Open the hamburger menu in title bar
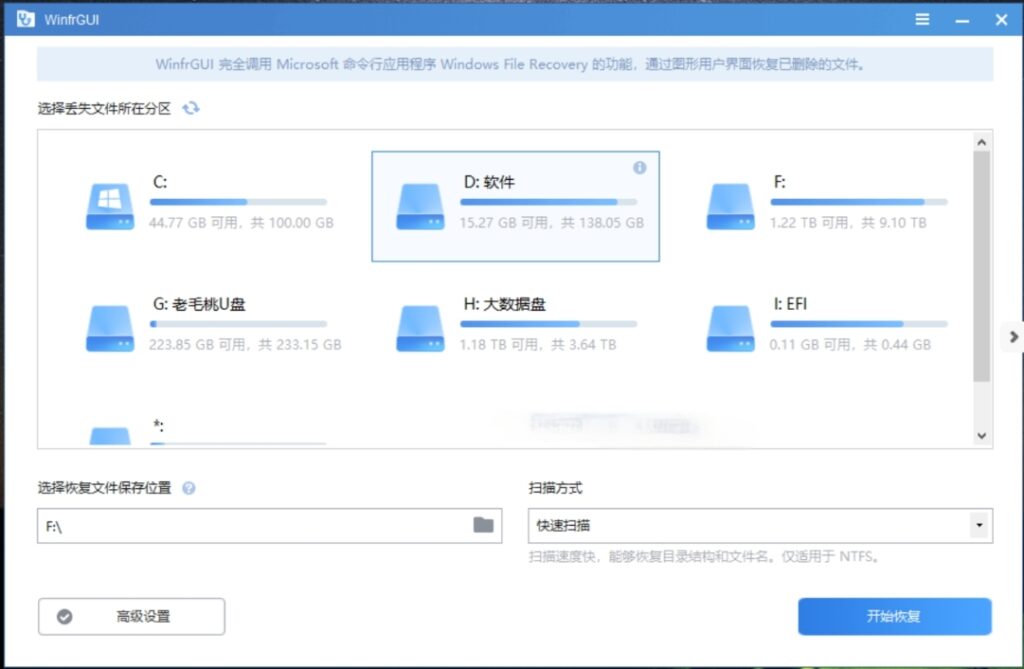This screenshot has width=1024, height=669. pyautogui.click(x=922, y=19)
